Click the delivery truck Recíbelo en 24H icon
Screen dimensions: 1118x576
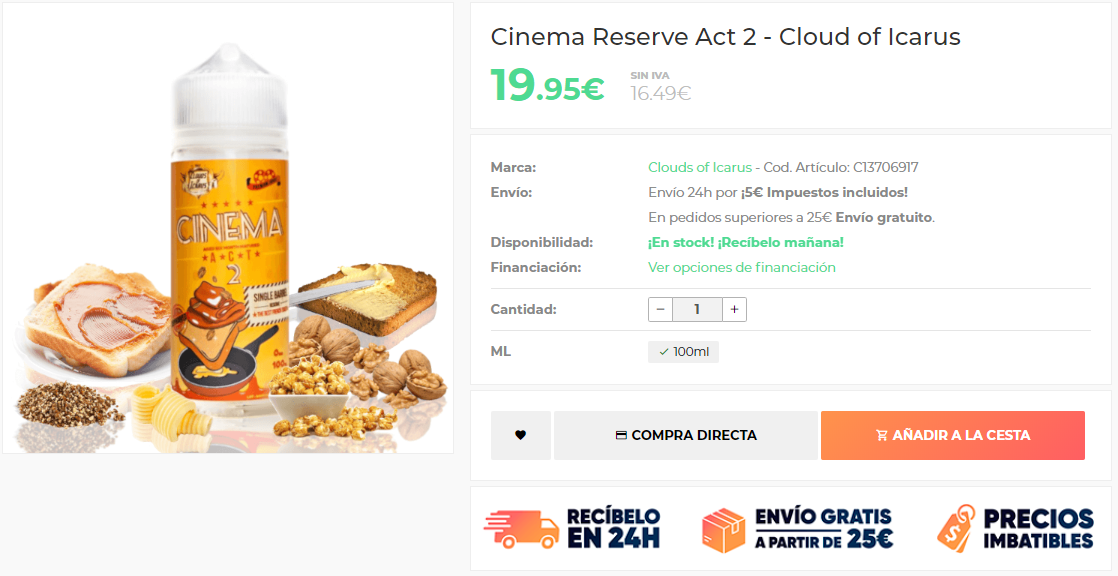coord(521,529)
